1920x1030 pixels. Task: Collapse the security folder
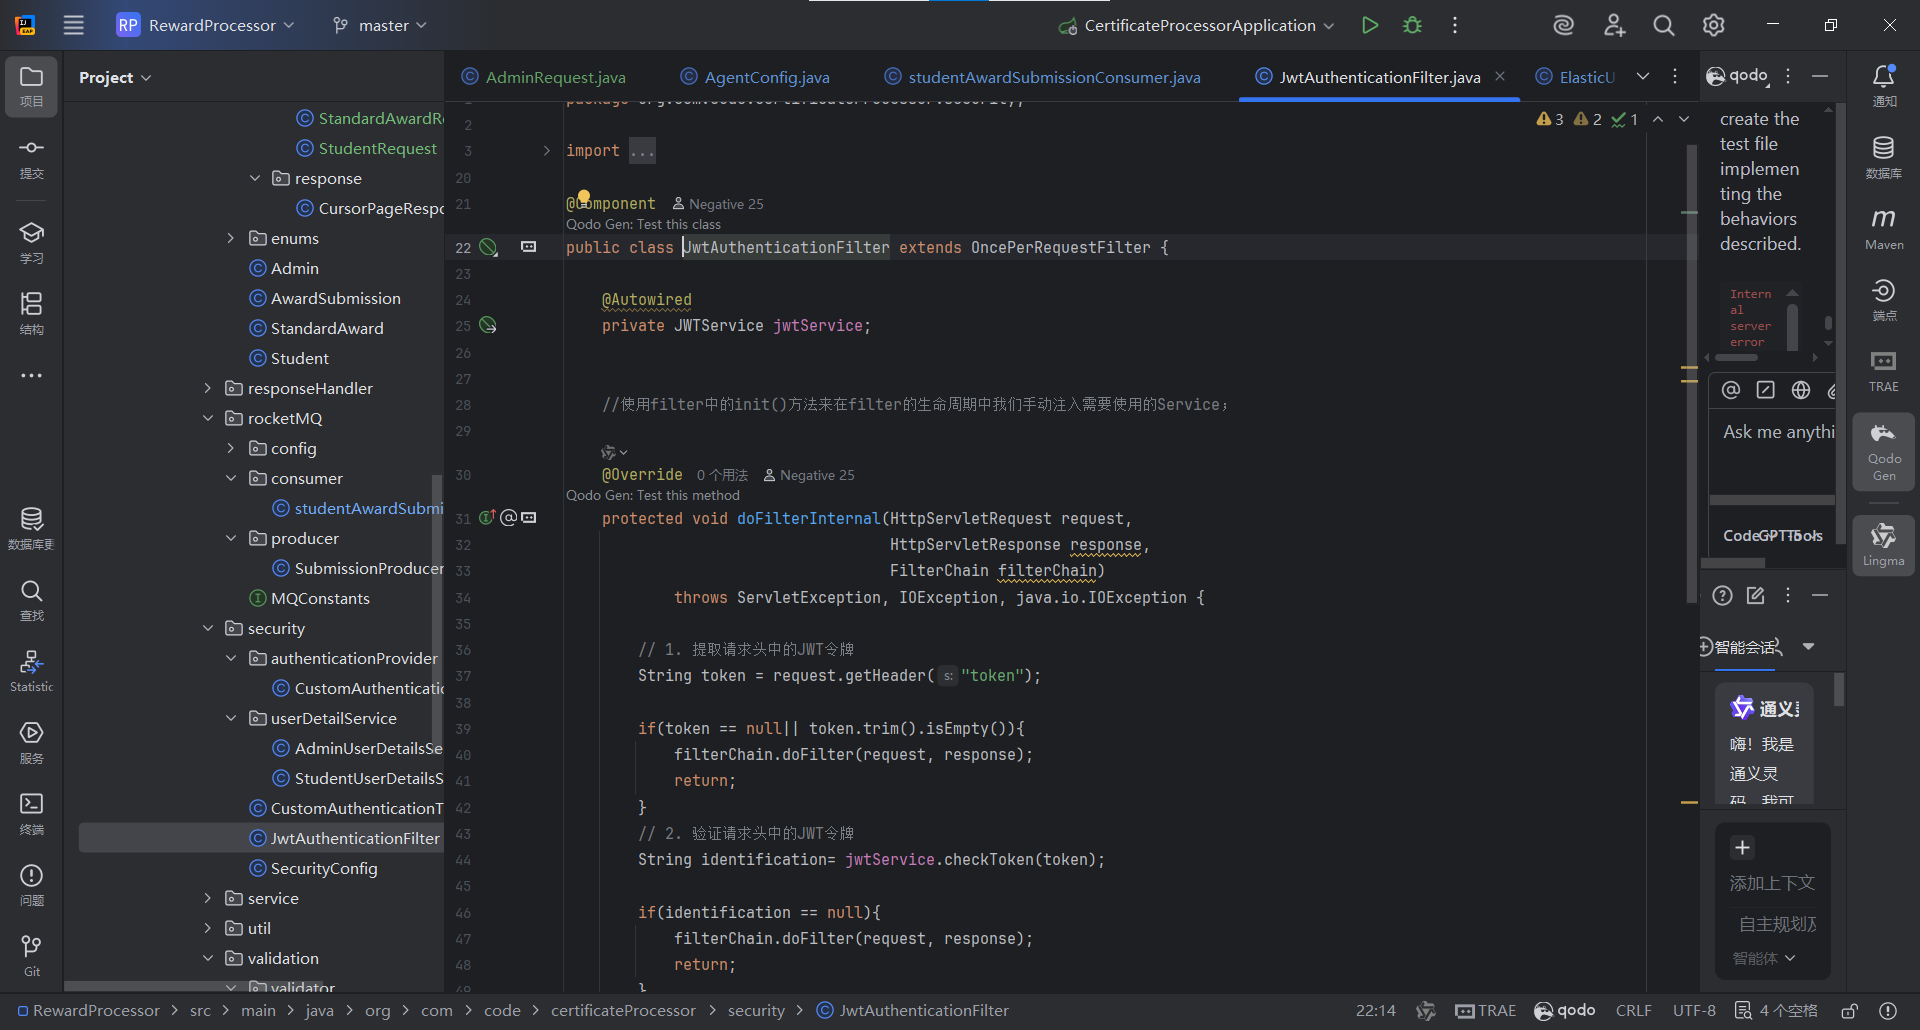(208, 628)
